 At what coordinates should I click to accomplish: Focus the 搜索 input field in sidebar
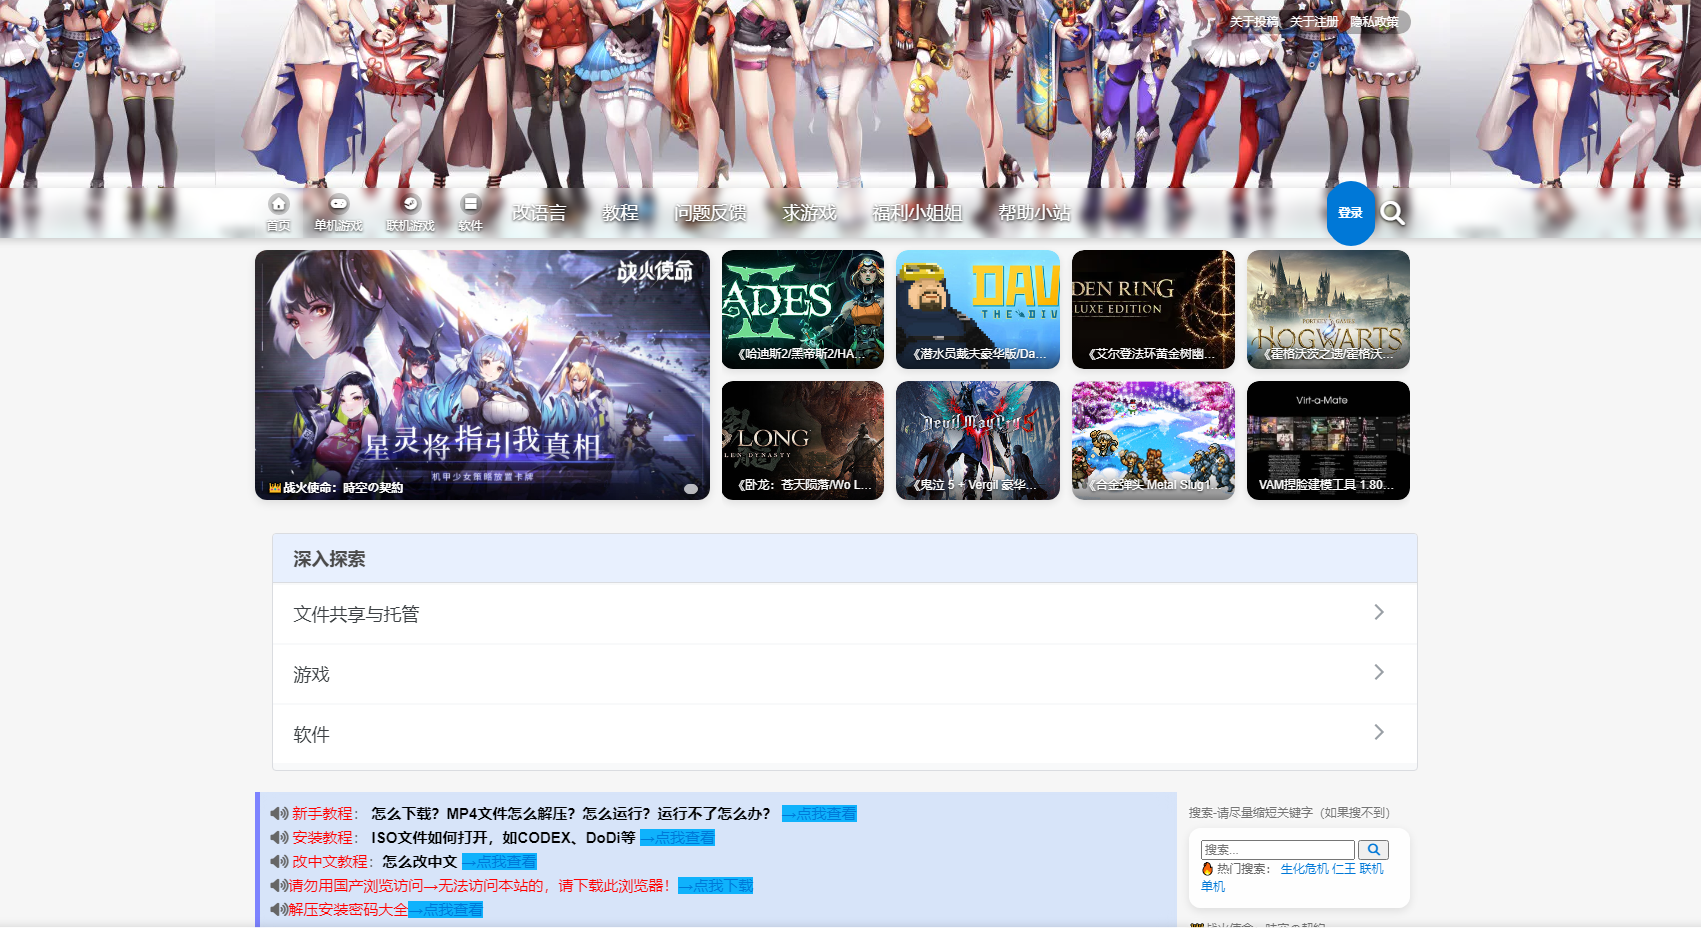pyautogui.click(x=1277, y=850)
